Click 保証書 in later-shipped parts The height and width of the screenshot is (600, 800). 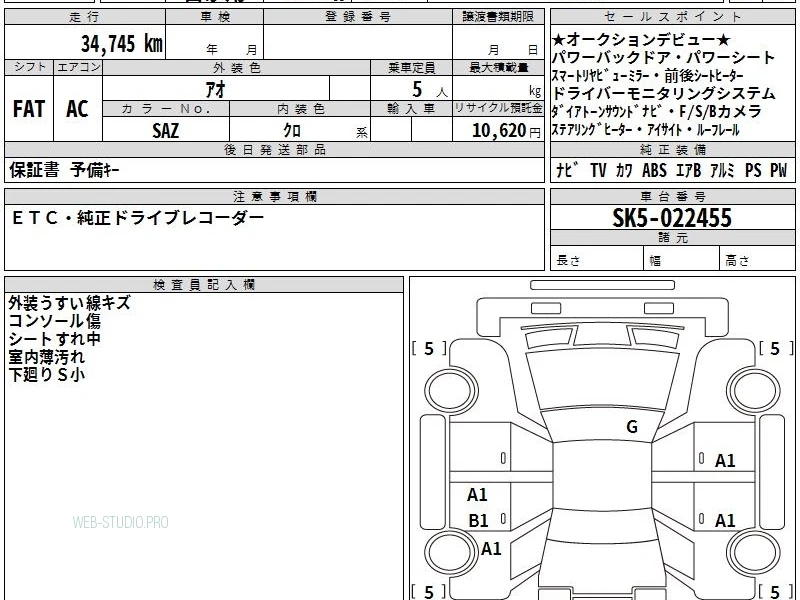[34, 169]
